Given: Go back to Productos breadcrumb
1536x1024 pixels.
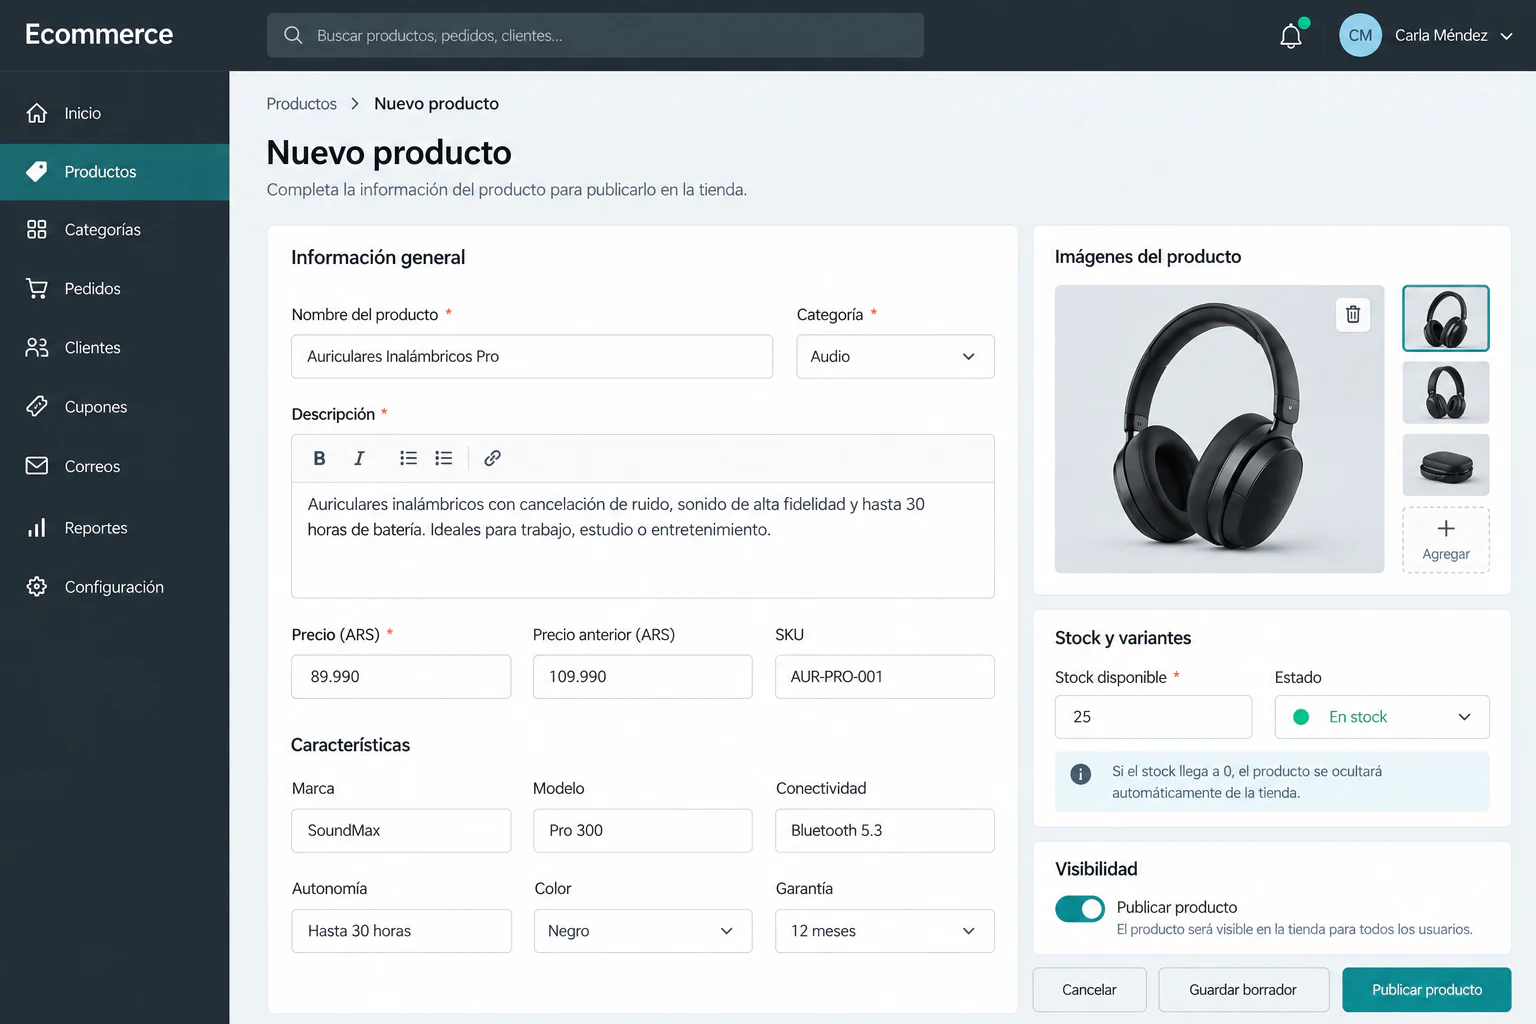Looking at the screenshot, I should [x=302, y=104].
